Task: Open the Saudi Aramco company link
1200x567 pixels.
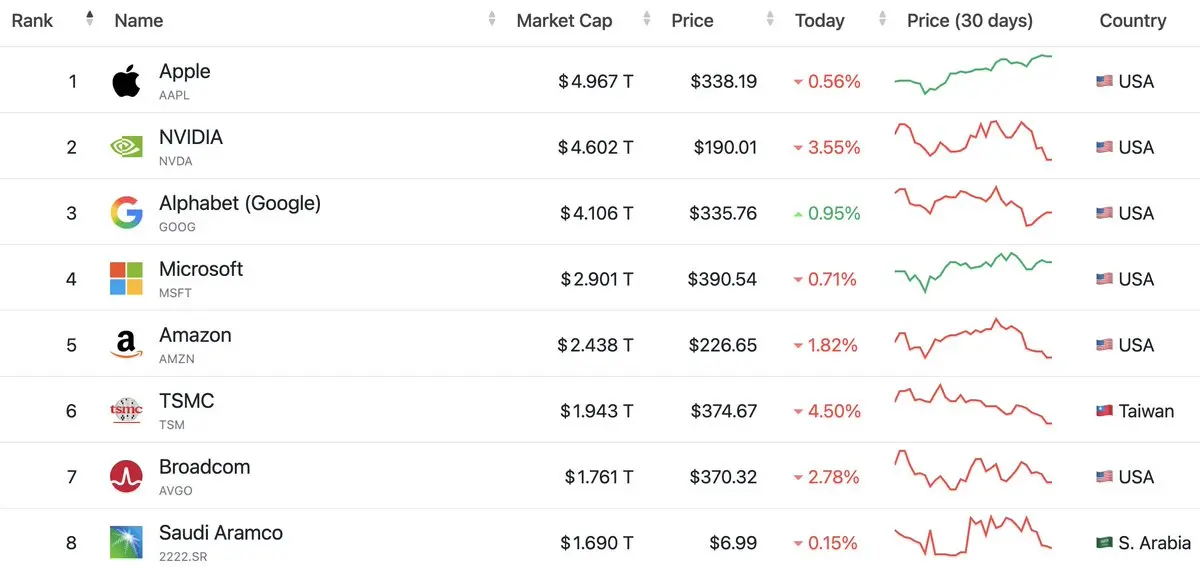Action: pyautogui.click(x=221, y=533)
